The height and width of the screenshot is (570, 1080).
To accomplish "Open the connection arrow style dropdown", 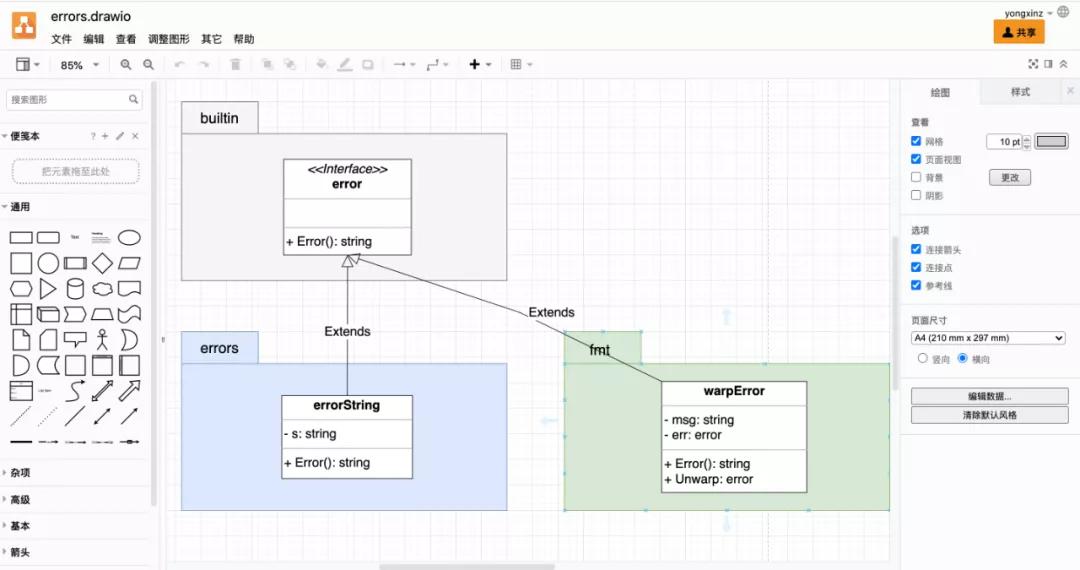I will tap(404, 64).
